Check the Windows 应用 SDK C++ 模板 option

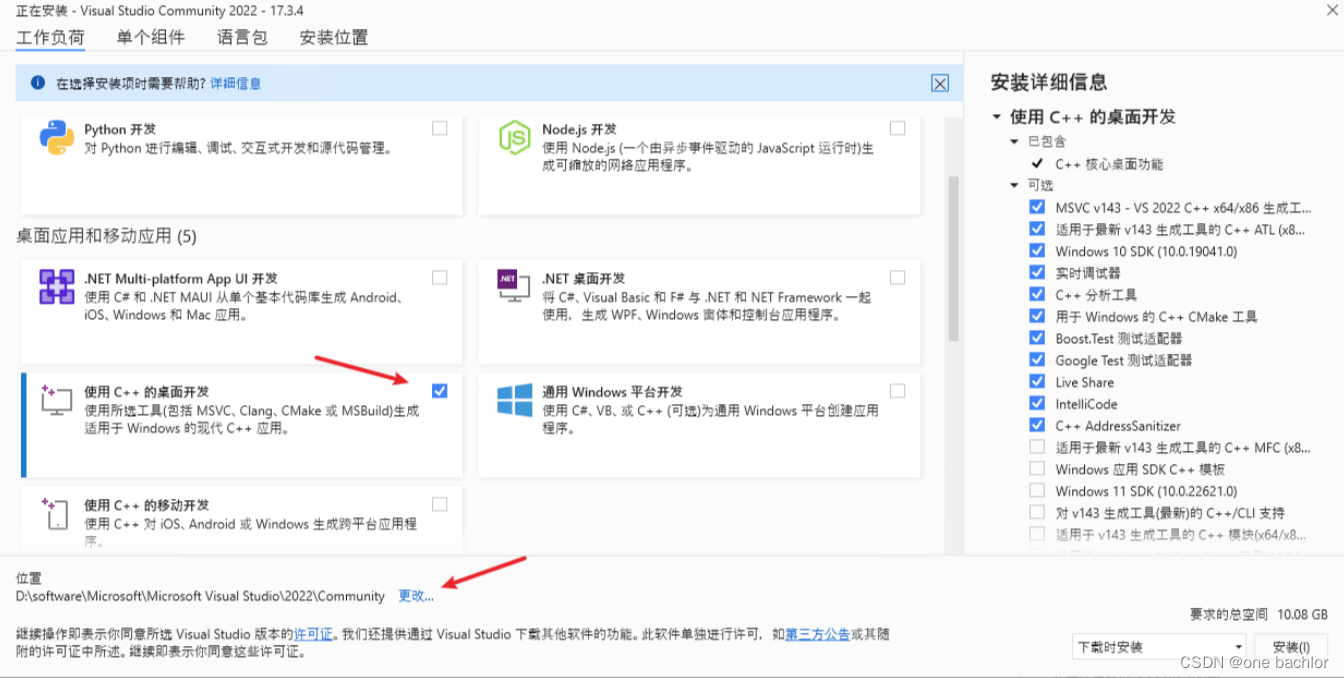click(x=1037, y=469)
